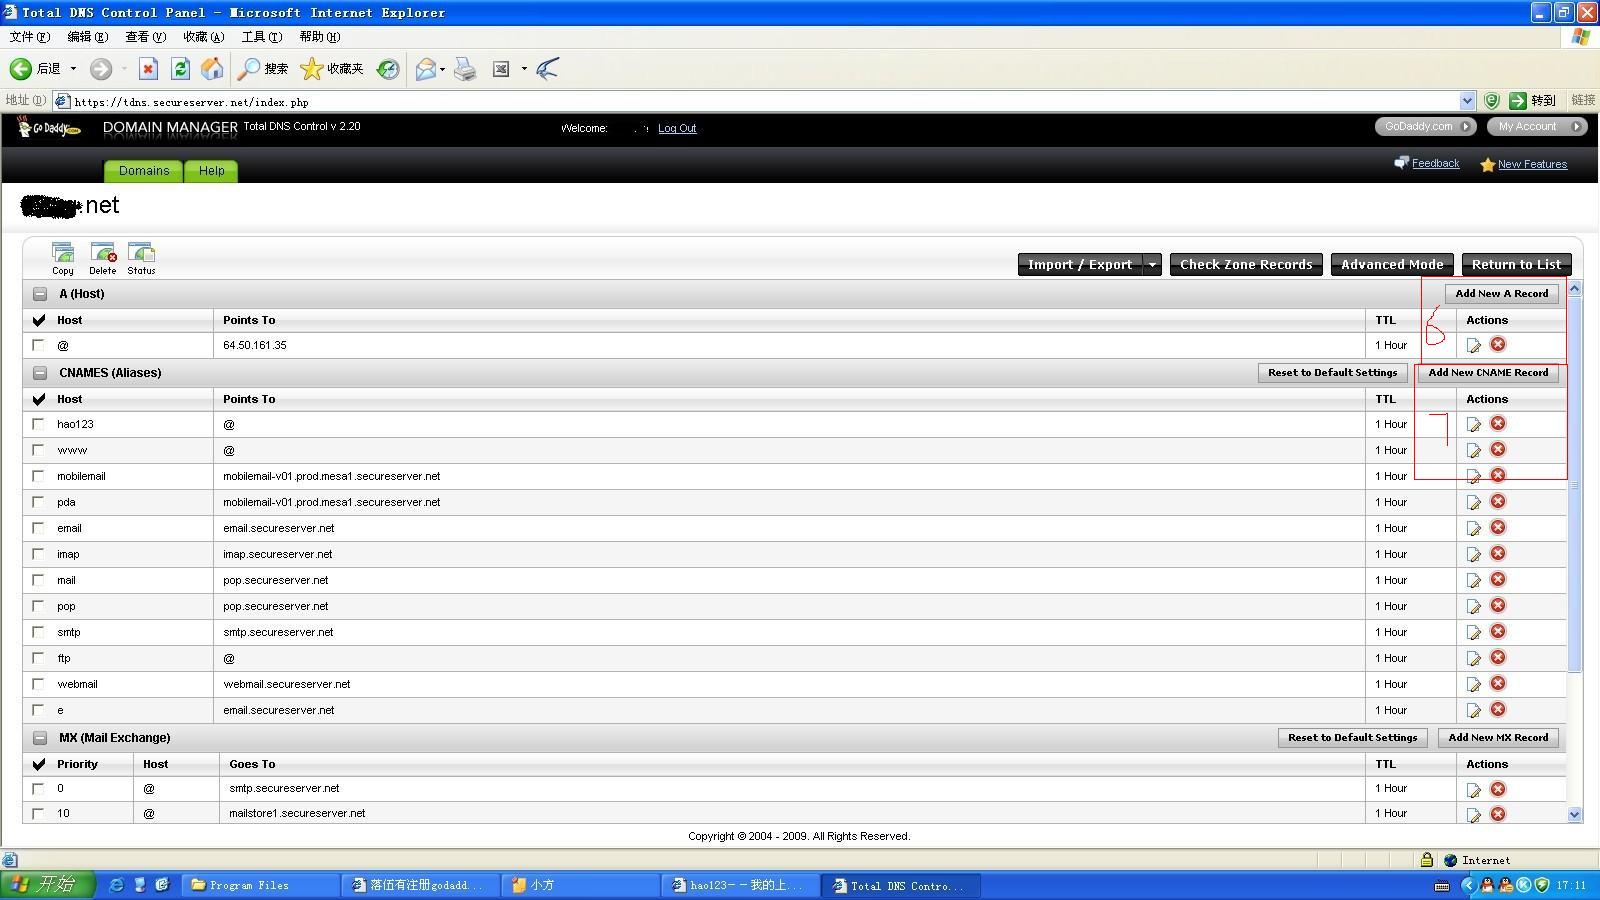
Task: Edit the hao123 CNAME record
Action: pyautogui.click(x=1474, y=424)
